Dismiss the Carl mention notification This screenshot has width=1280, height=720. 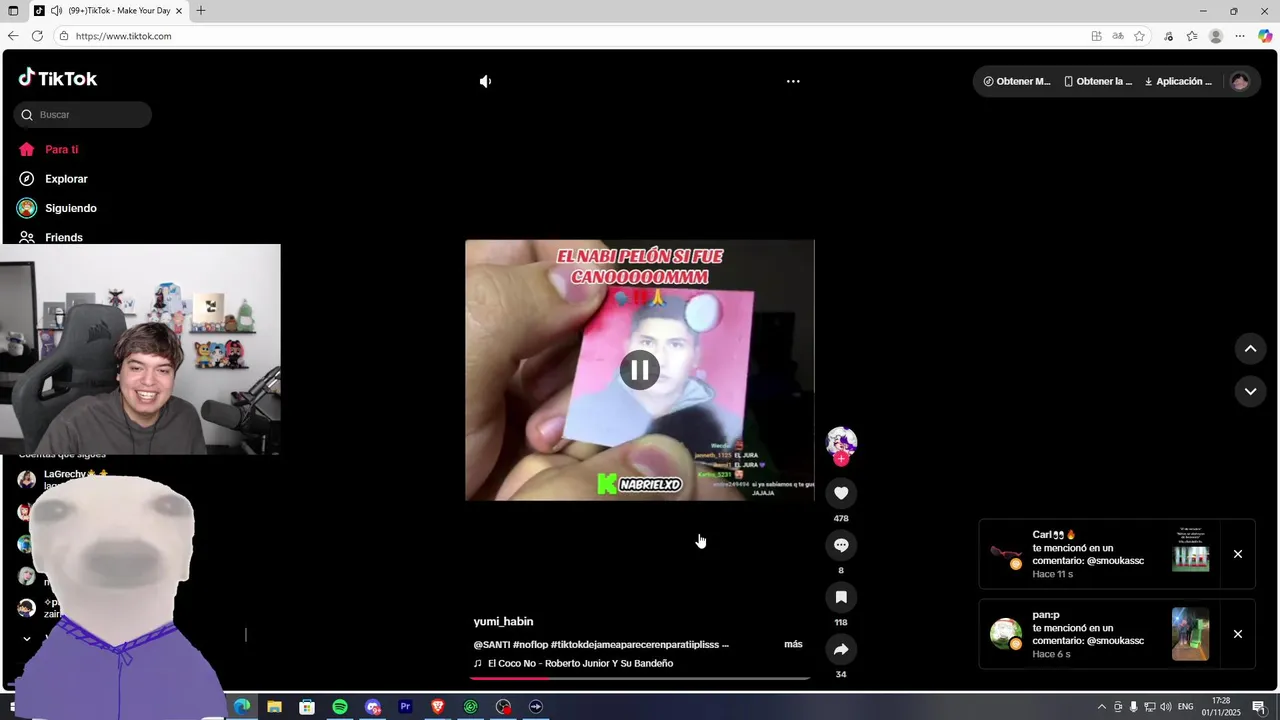pyautogui.click(x=1237, y=554)
